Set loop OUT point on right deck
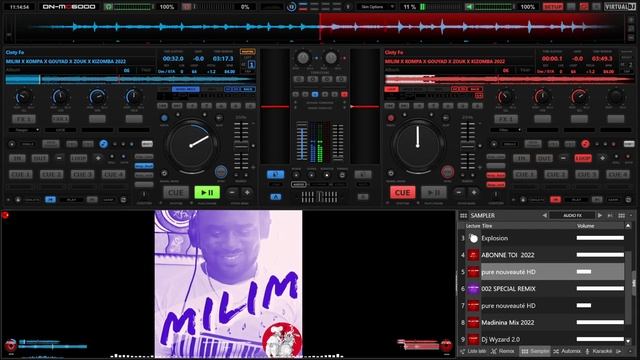The image size is (640, 360). (544, 158)
